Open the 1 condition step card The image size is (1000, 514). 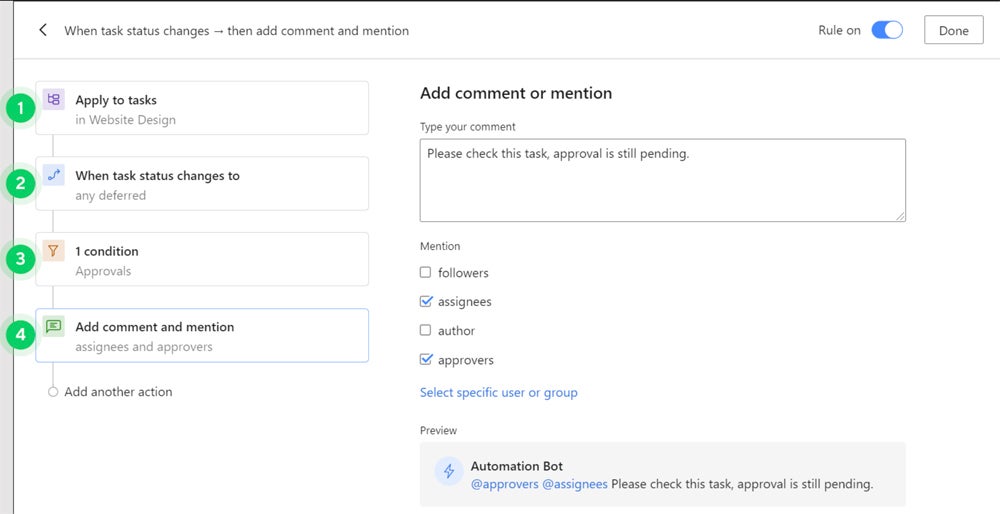click(202, 259)
